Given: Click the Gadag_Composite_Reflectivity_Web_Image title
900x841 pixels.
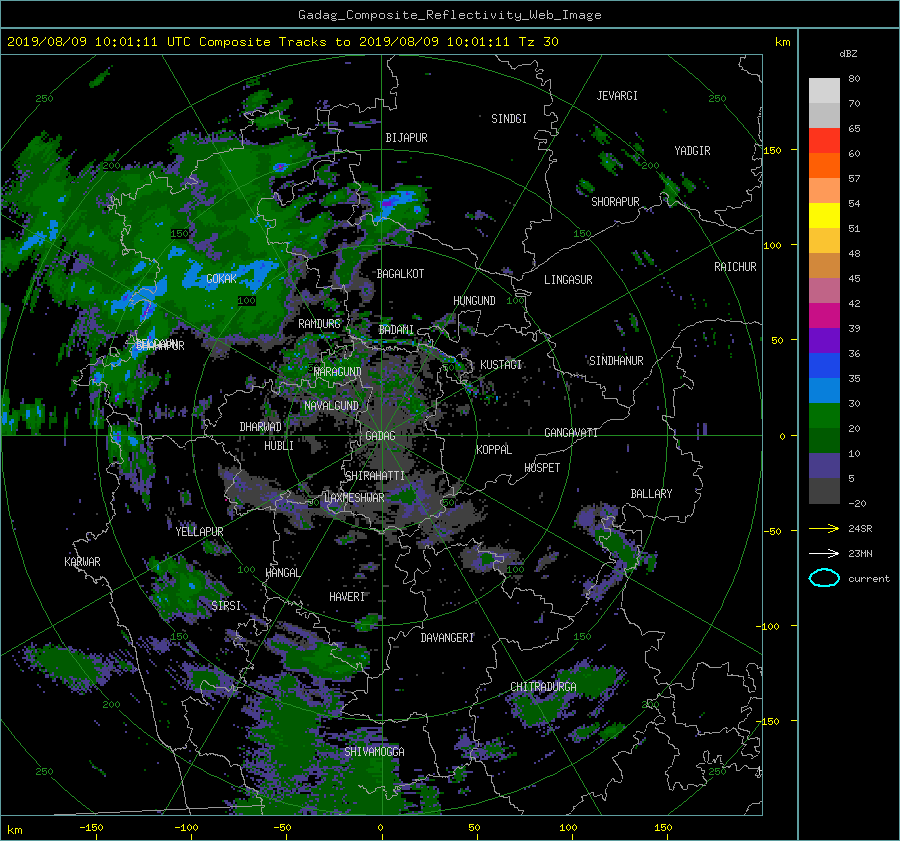Looking at the screenshot, I should click(449, 15).
